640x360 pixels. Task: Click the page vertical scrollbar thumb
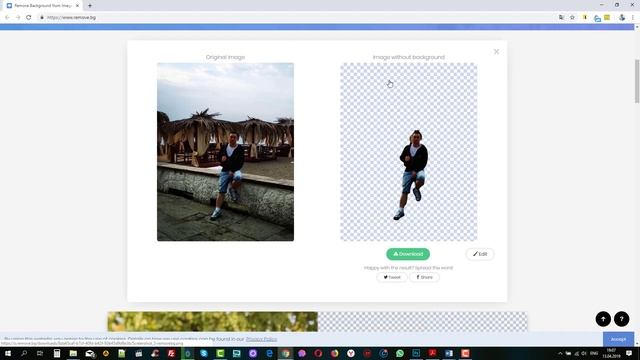click(637, 81)
